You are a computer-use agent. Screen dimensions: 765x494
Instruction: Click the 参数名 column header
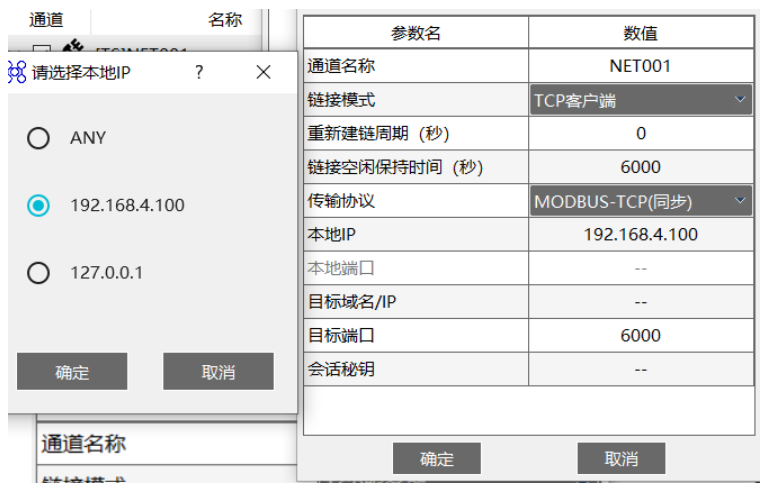[416, 33]
